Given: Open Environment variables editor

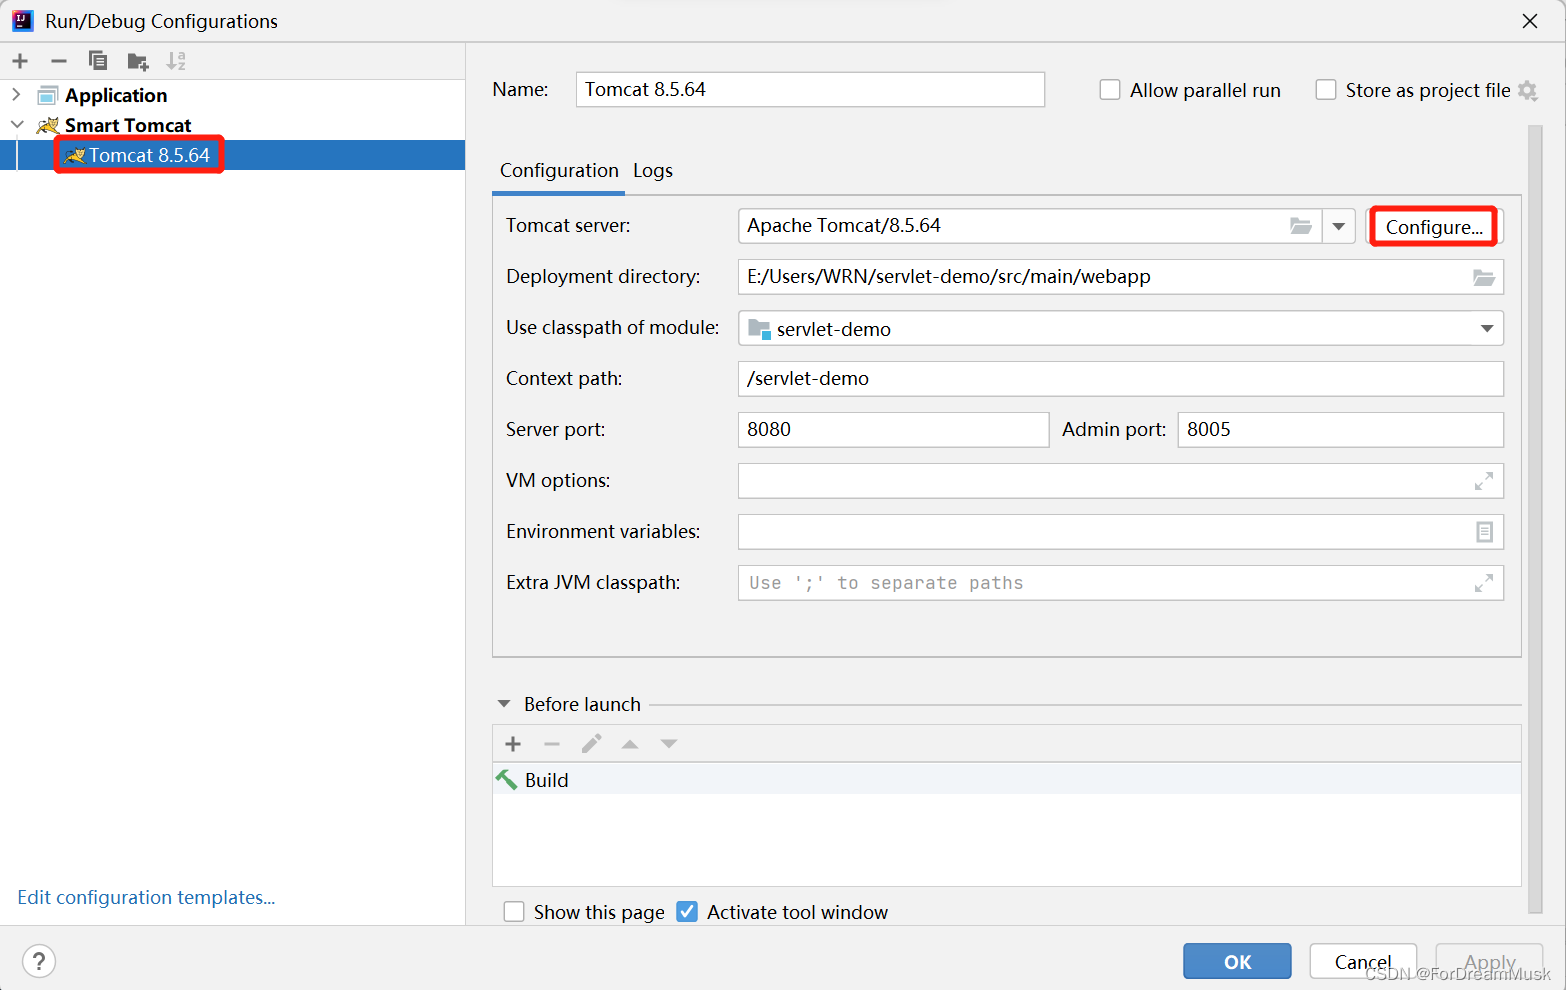Looking at the screenshot, I should click(x=1484, y=532).
